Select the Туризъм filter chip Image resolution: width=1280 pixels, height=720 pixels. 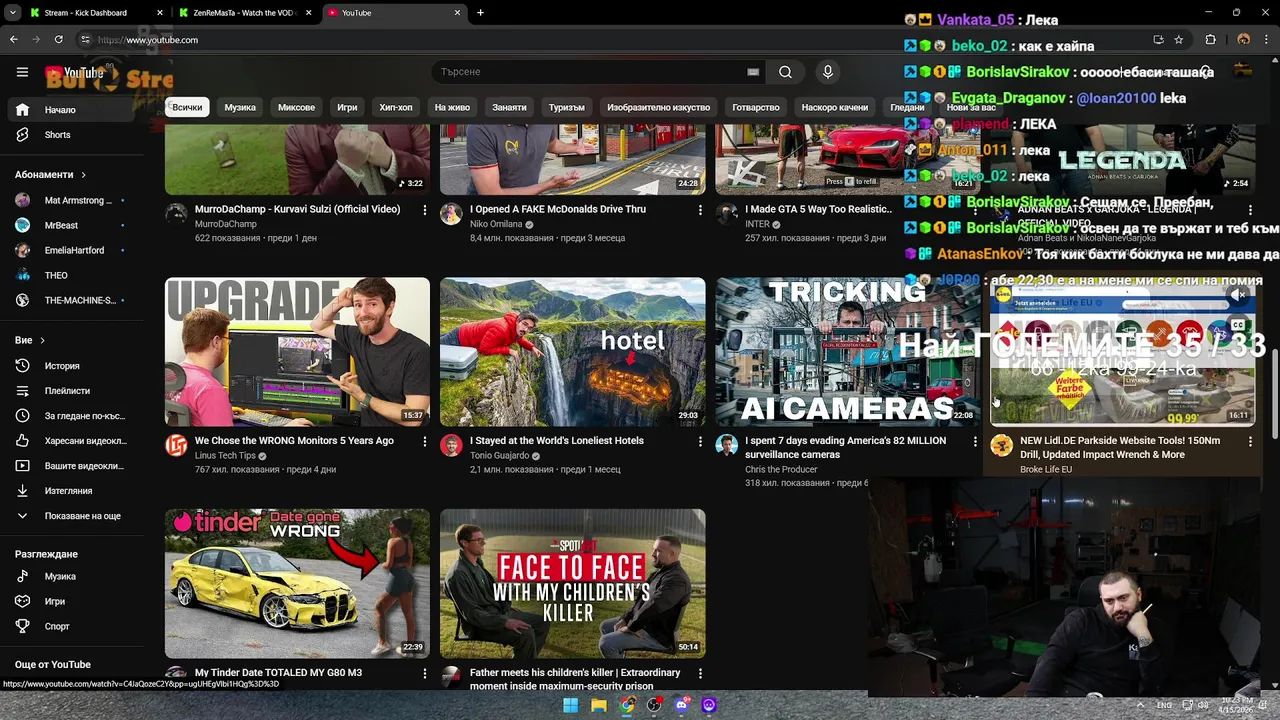coord(567,107)
